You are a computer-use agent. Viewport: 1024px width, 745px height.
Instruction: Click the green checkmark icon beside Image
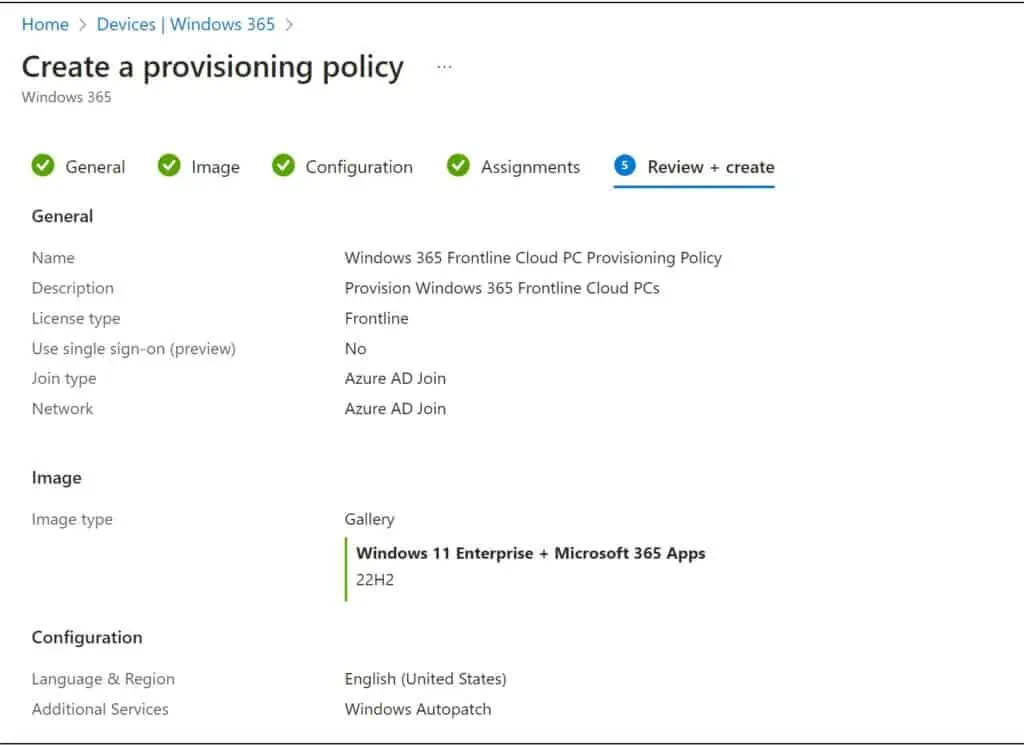pyautogui.click(x=169, y=166)
